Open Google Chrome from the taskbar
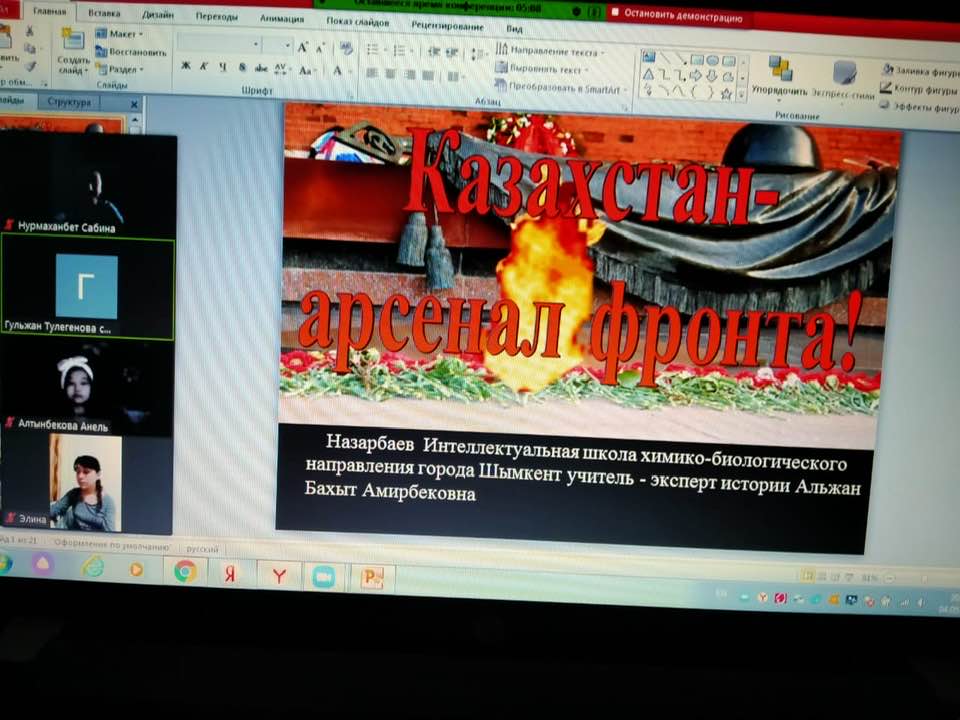 click(185, 571)
